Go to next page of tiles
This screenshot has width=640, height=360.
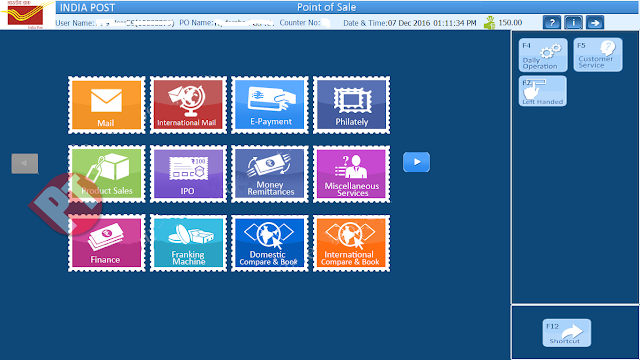click(416, 162)
